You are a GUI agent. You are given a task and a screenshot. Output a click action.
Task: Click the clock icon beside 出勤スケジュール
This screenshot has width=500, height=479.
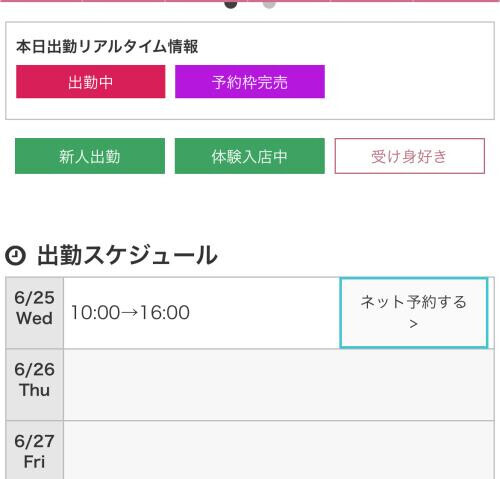15,256
